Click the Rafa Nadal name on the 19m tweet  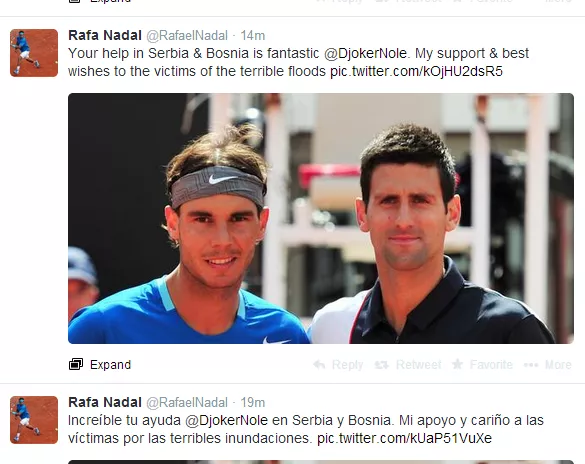[105, 402]
